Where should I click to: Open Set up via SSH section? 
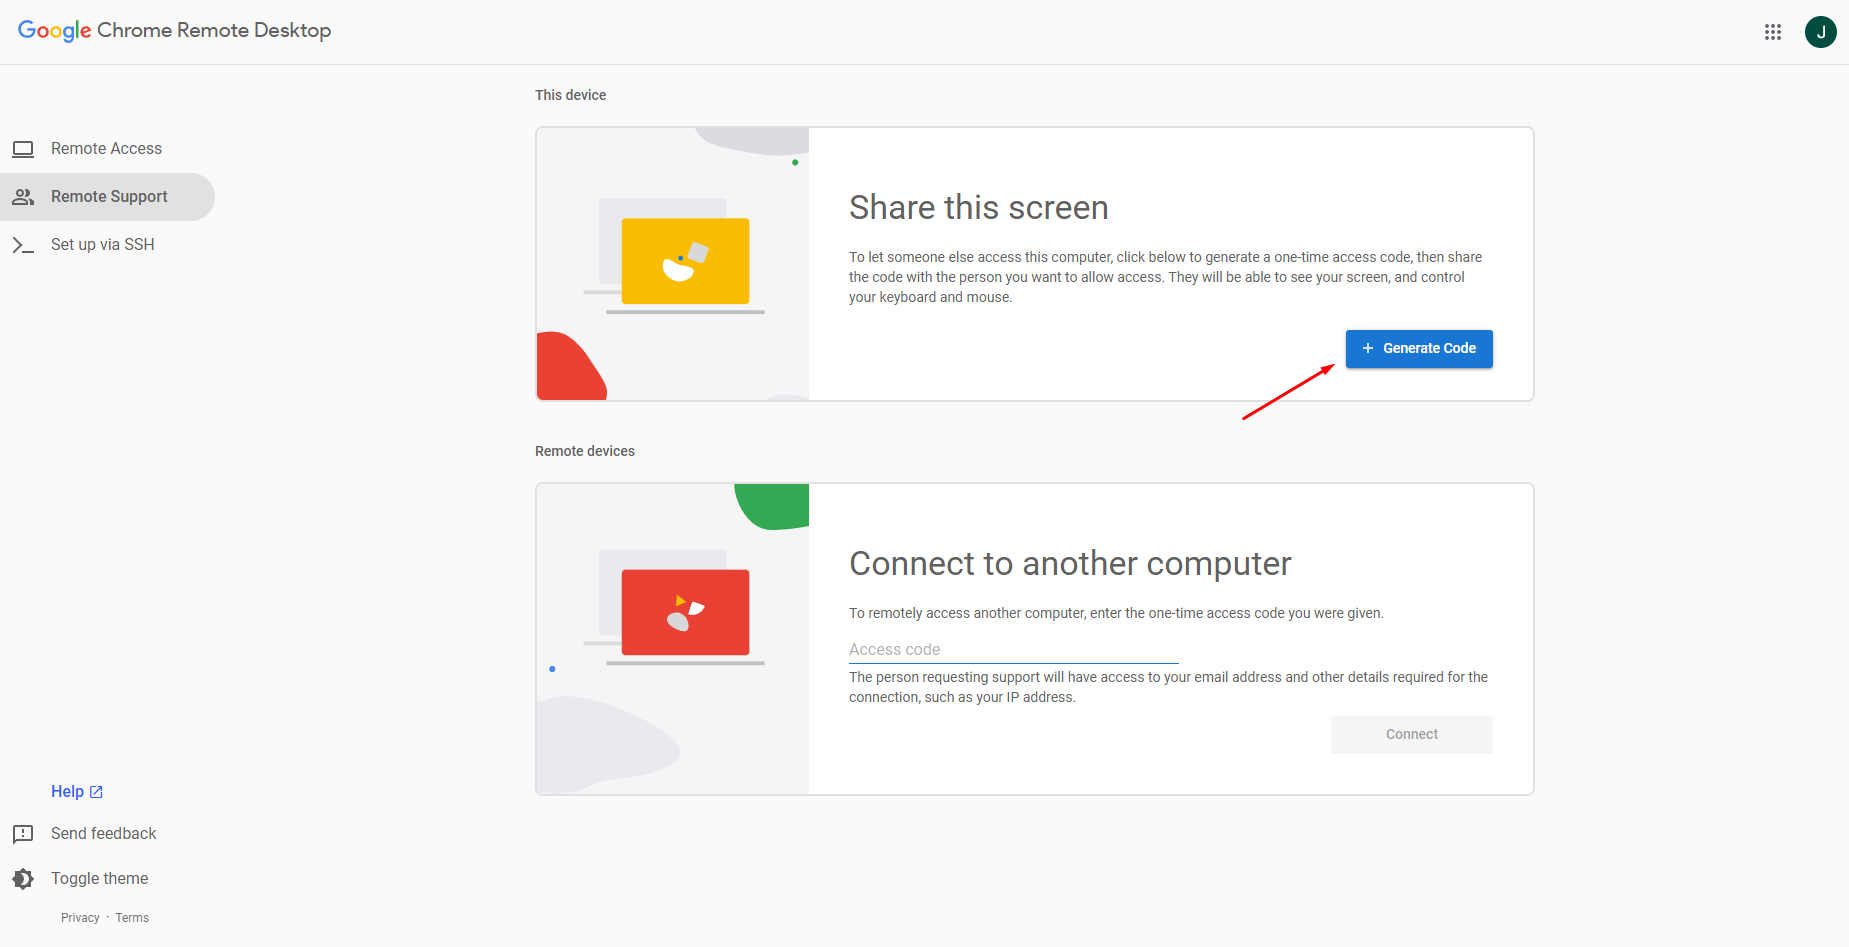(102, 245)
